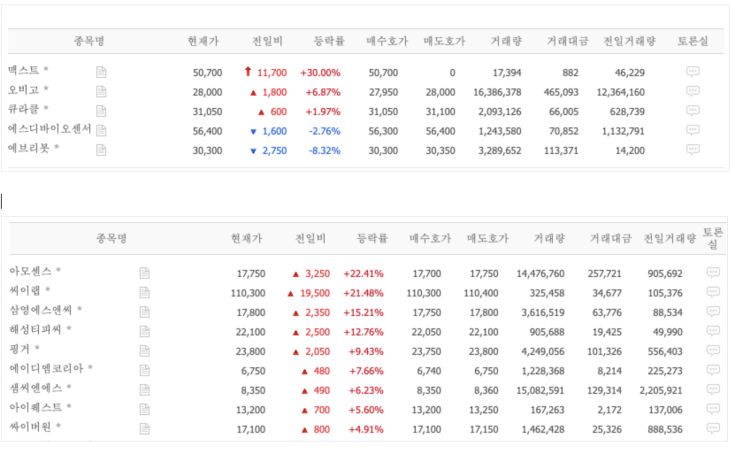Open document icon next to 오비고
This screenshot has width=743, height=454.
click(101, 91)
